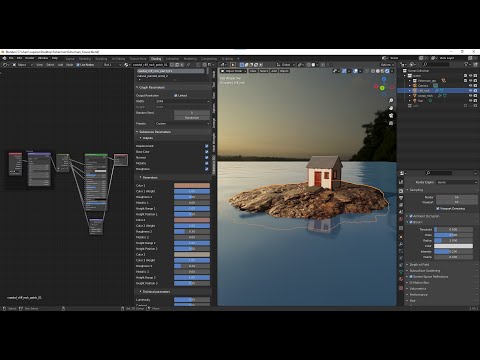The height and width of the screenshot is (360, 480).
Task: Toggle the Base Color output checkbox
Action: 207,152
